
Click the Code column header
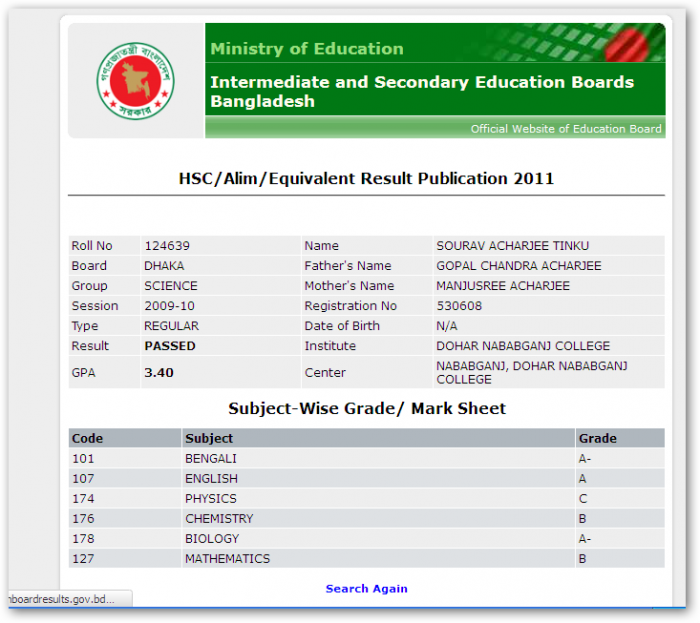click(x=88, y=439)
